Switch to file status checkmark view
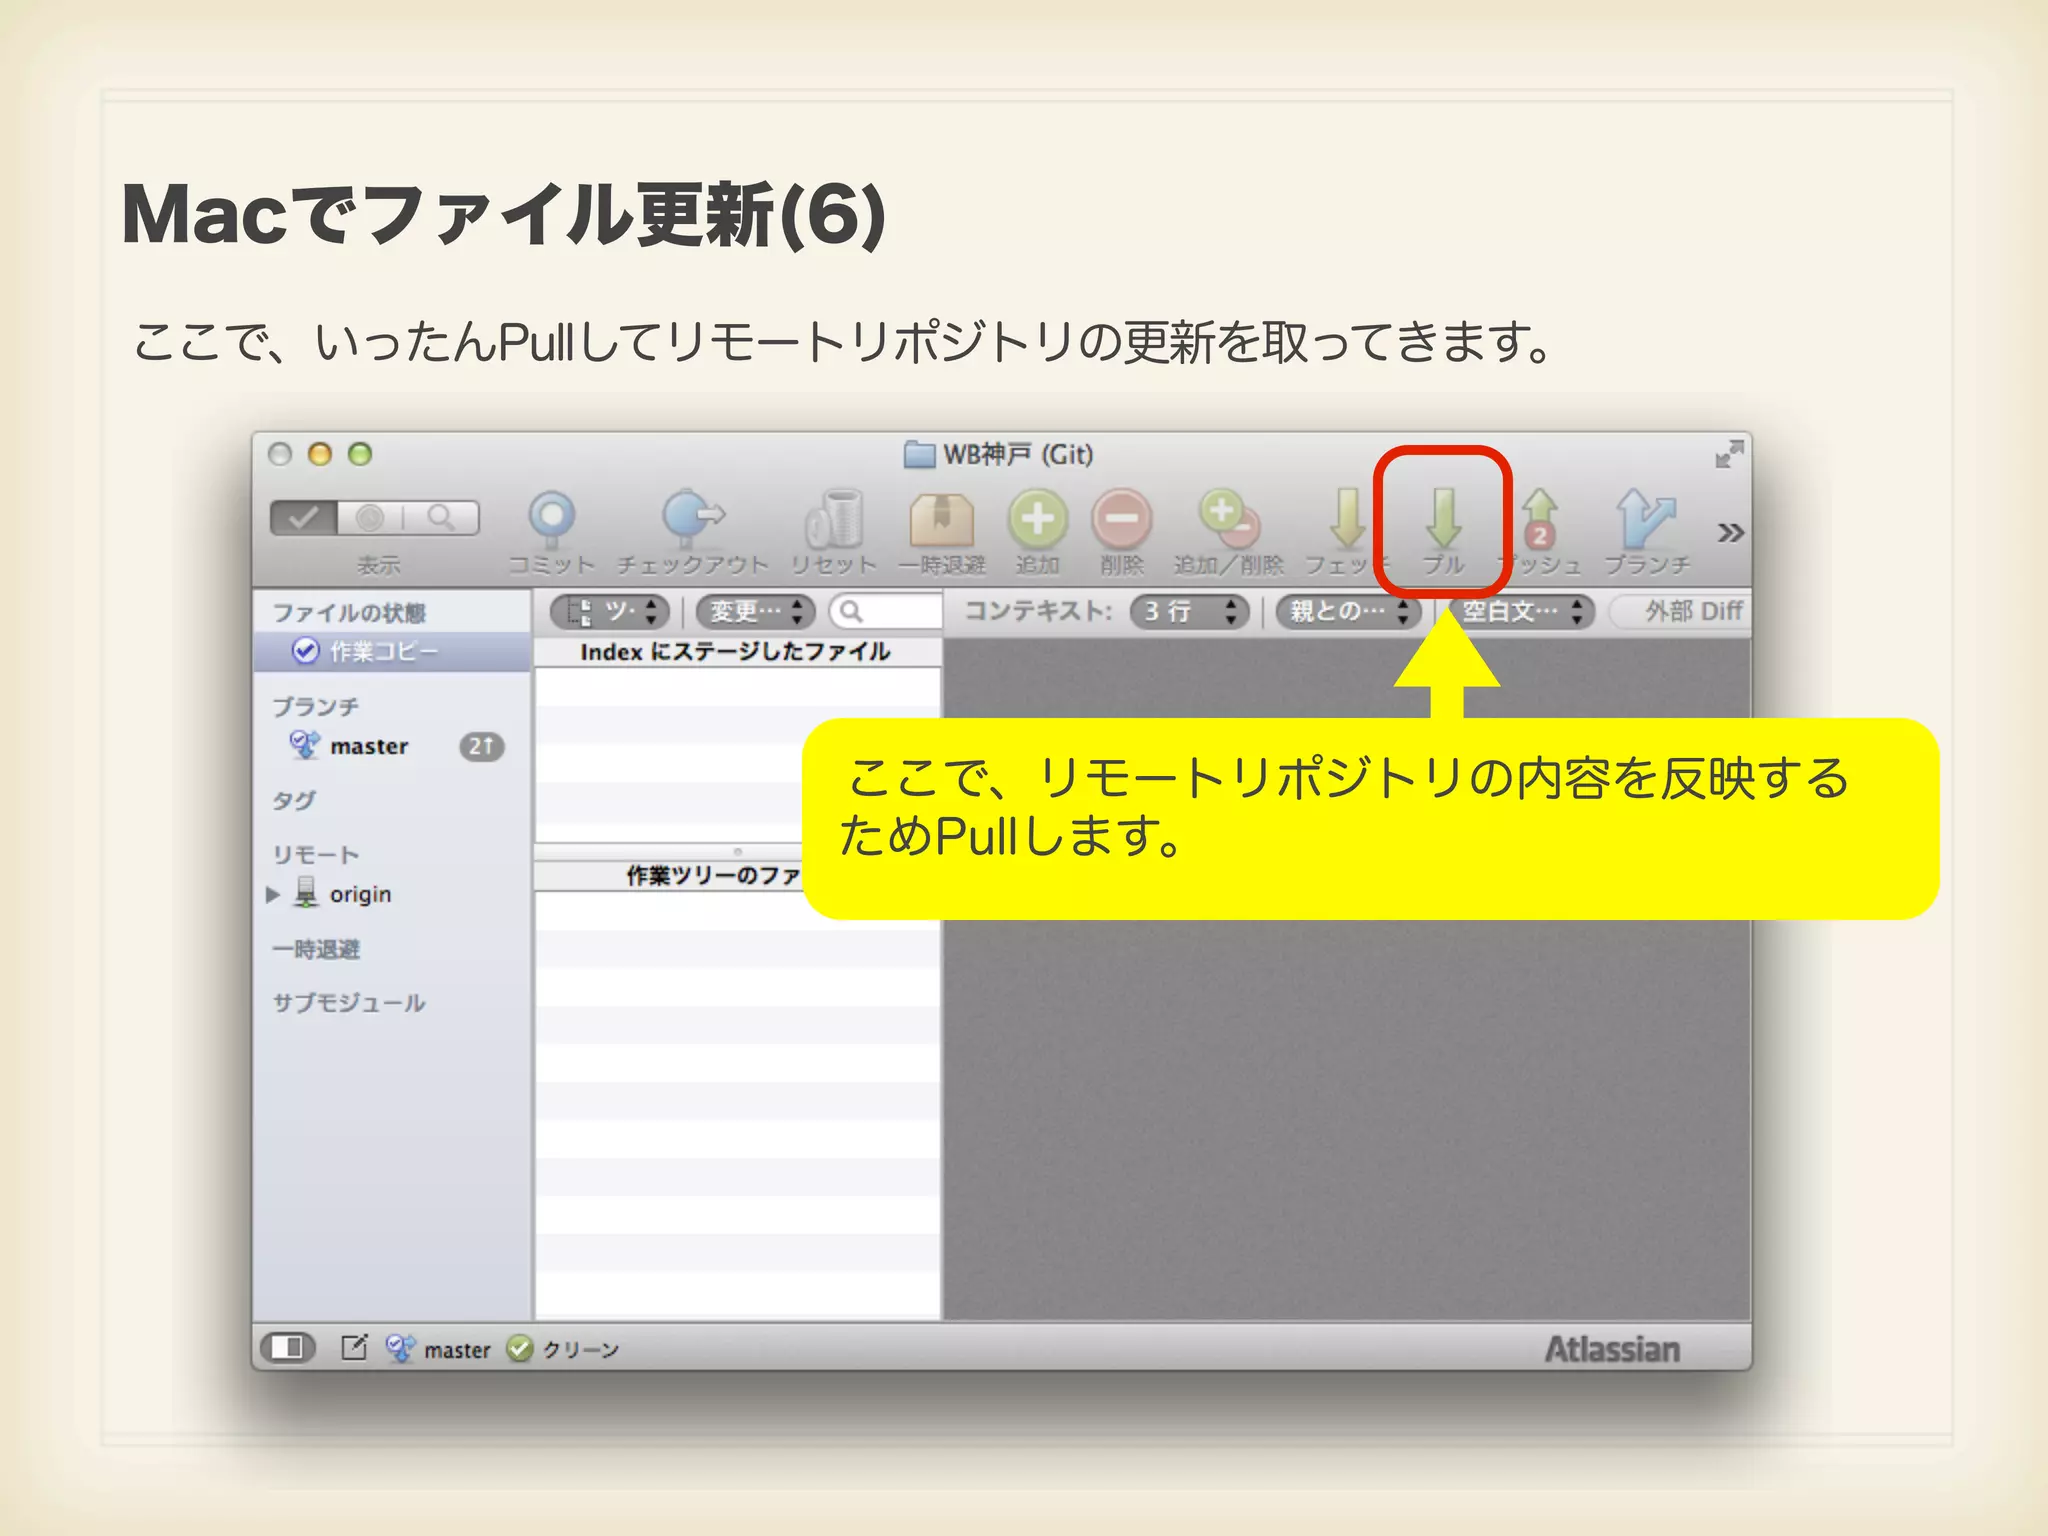 coord(304,518)
